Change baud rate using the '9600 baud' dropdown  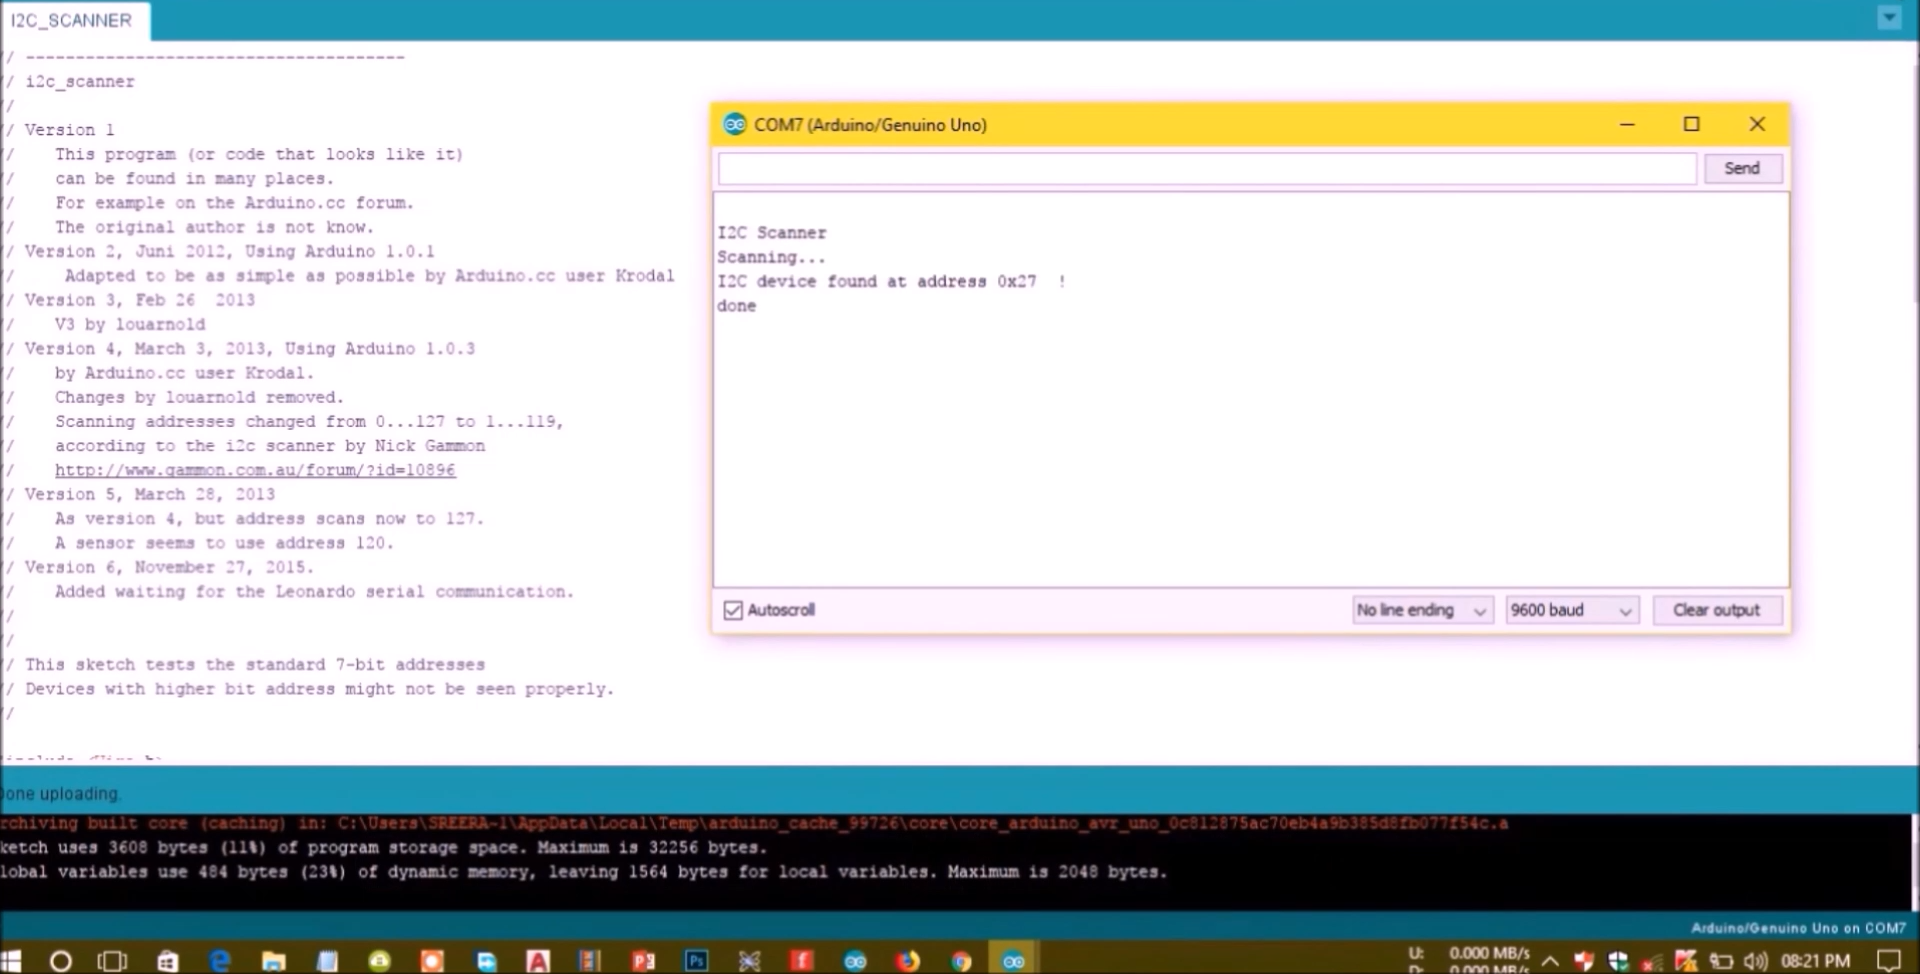[1570, 610]
